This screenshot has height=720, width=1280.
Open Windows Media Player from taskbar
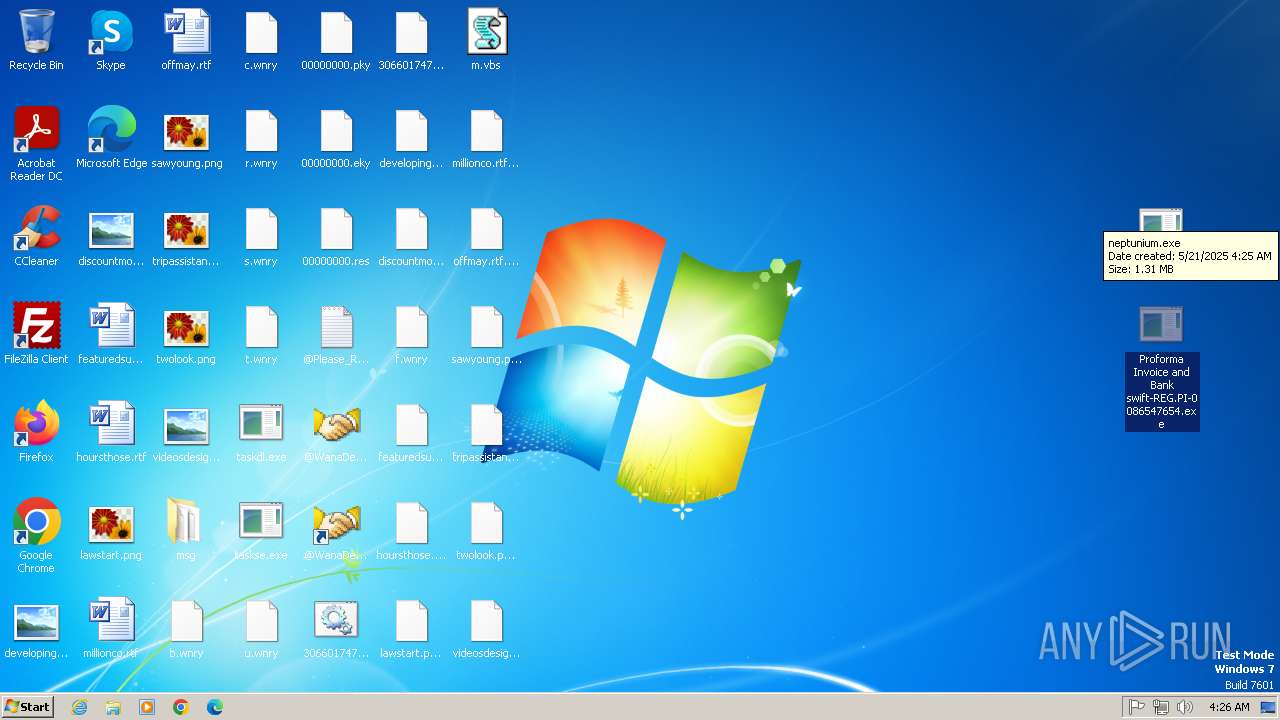(x=147, y=707)
